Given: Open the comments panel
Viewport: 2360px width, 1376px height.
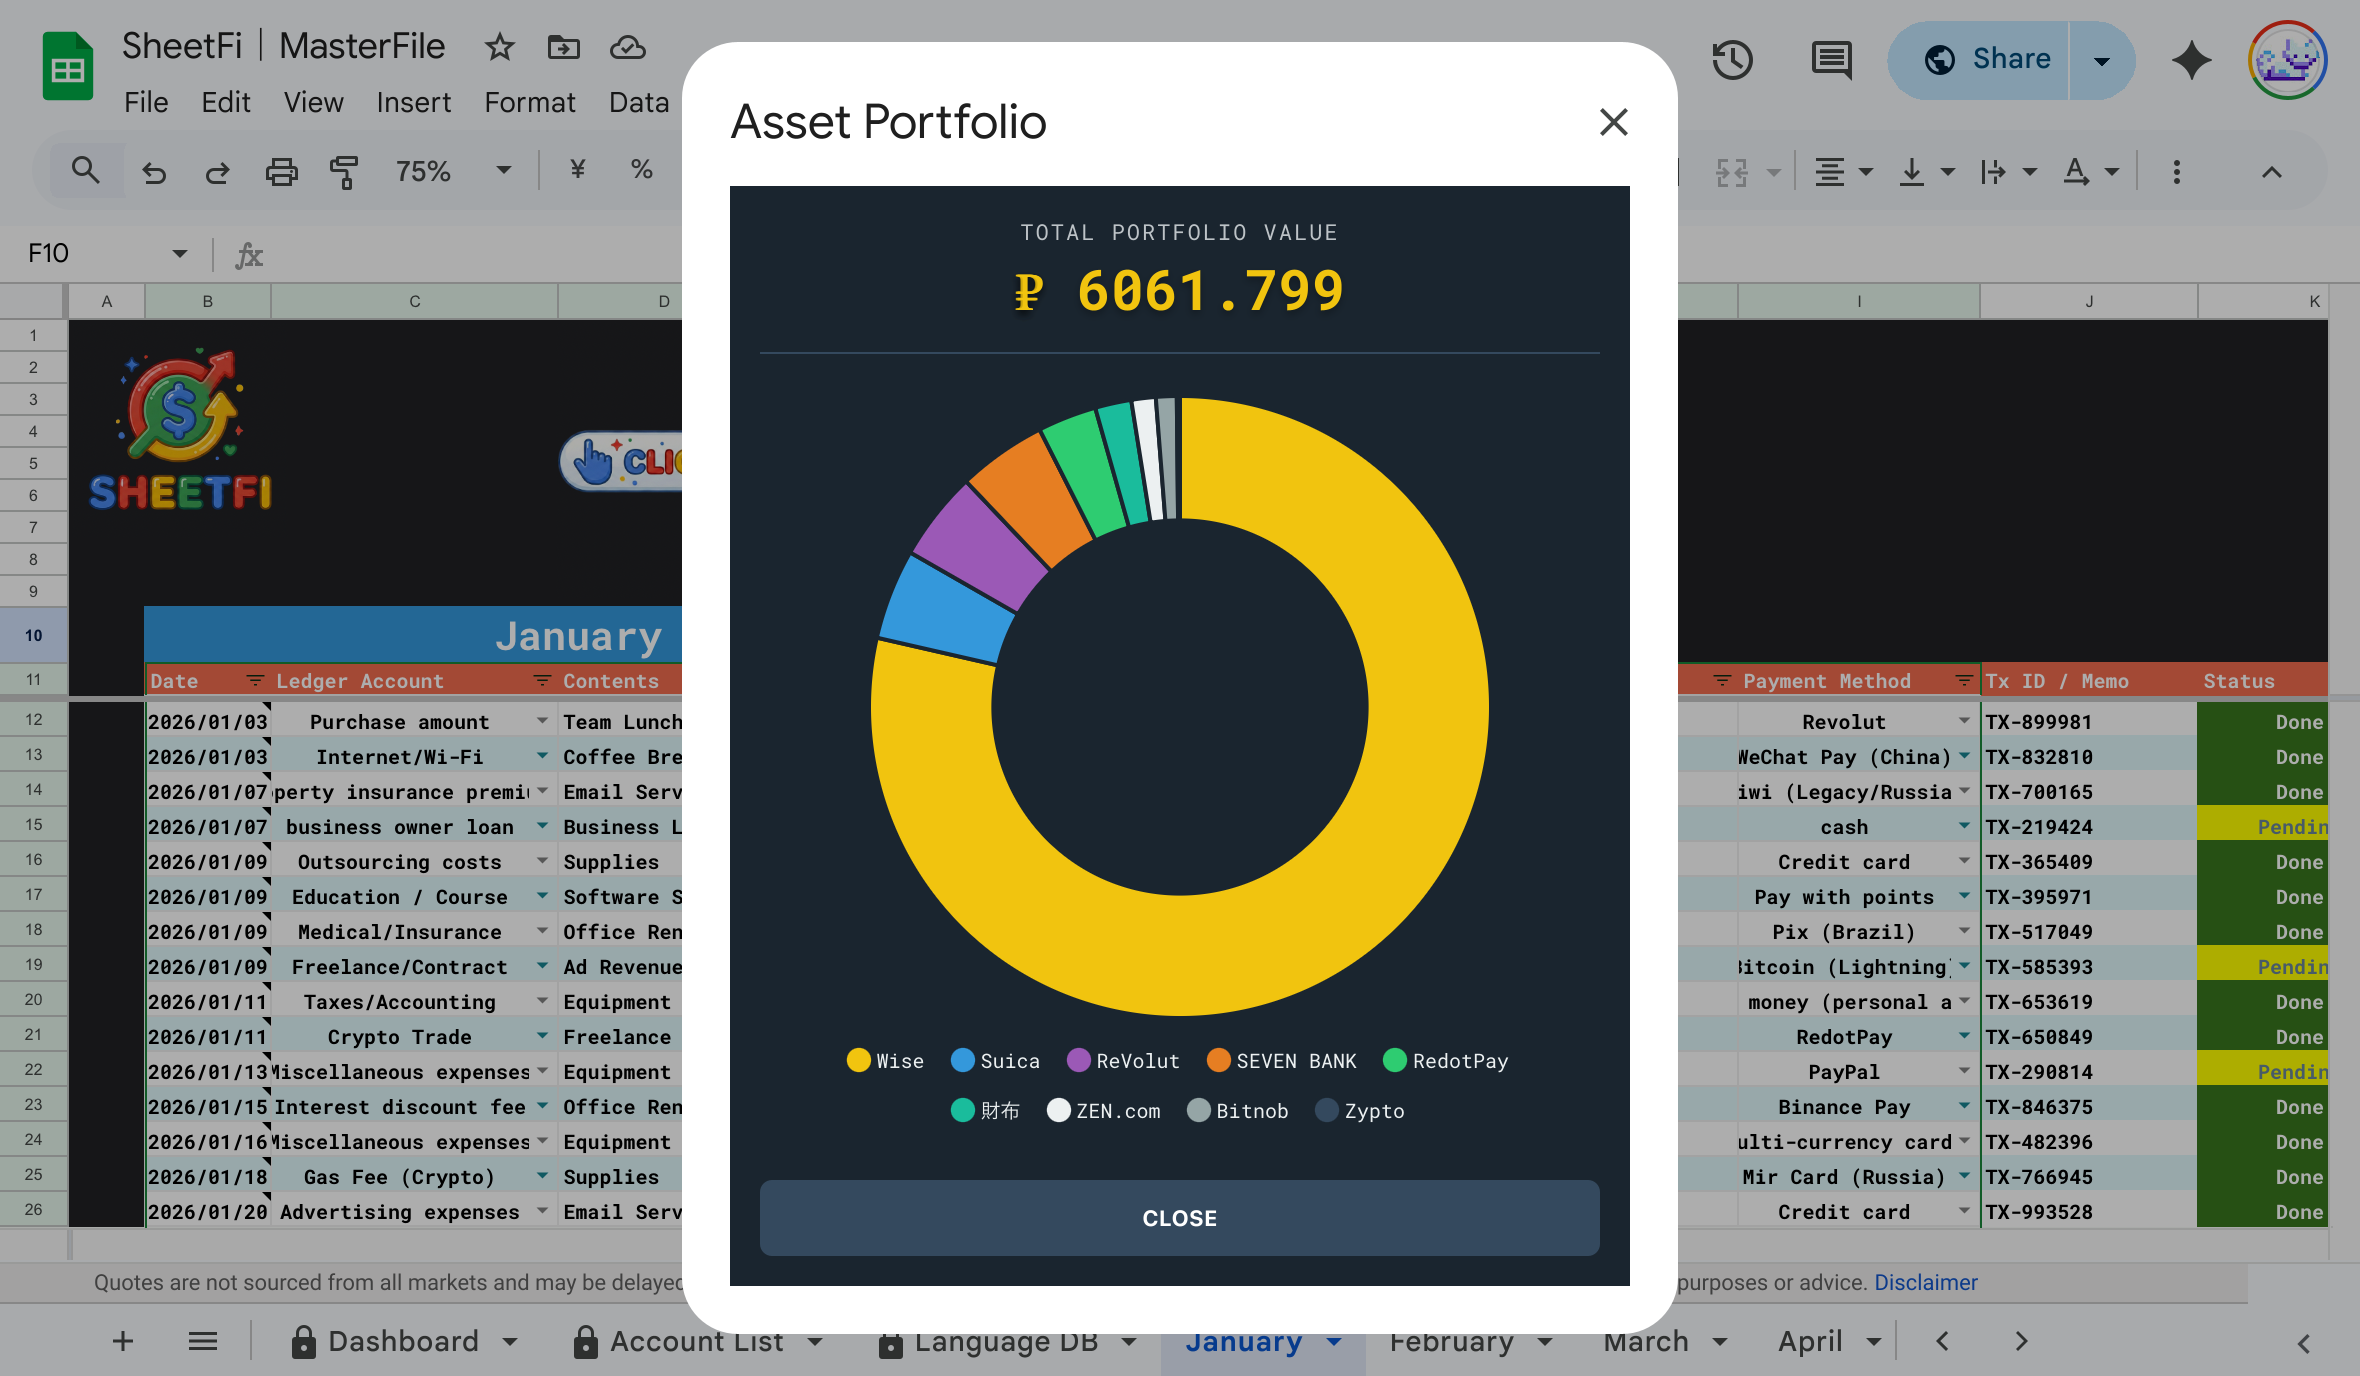Looking at the screenshot, I should point(1830,60).
